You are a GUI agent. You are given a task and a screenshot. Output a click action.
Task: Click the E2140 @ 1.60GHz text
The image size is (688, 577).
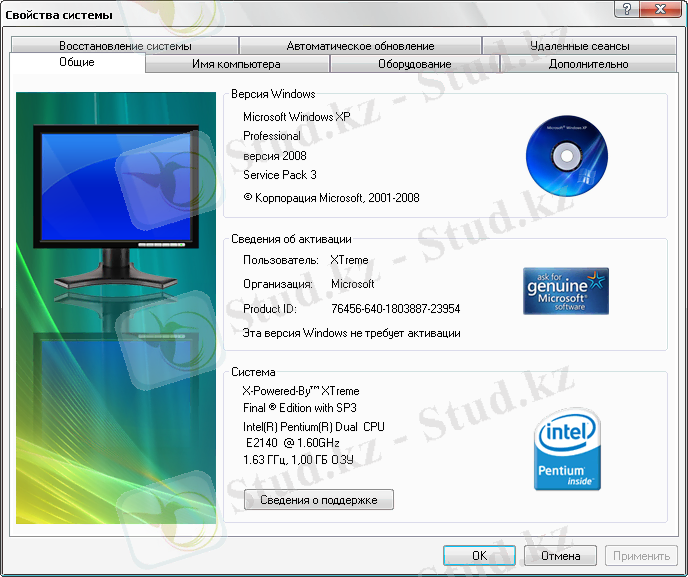[x=293, y=443]
